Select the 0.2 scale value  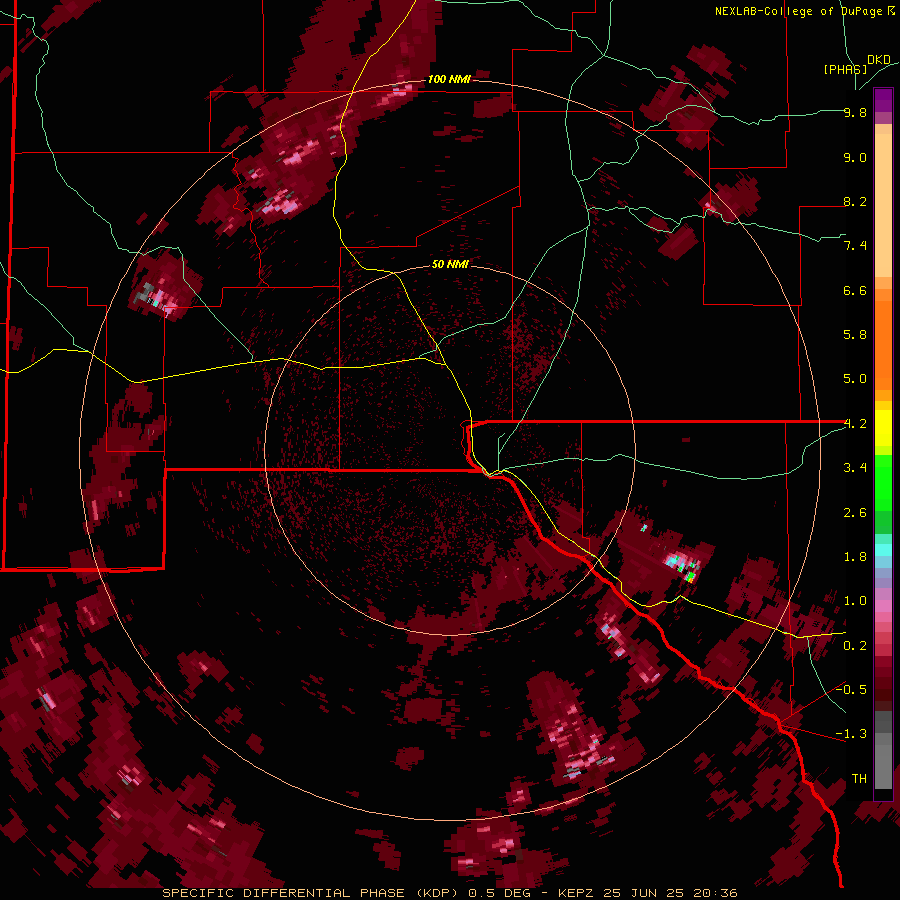tap(855, 646)
